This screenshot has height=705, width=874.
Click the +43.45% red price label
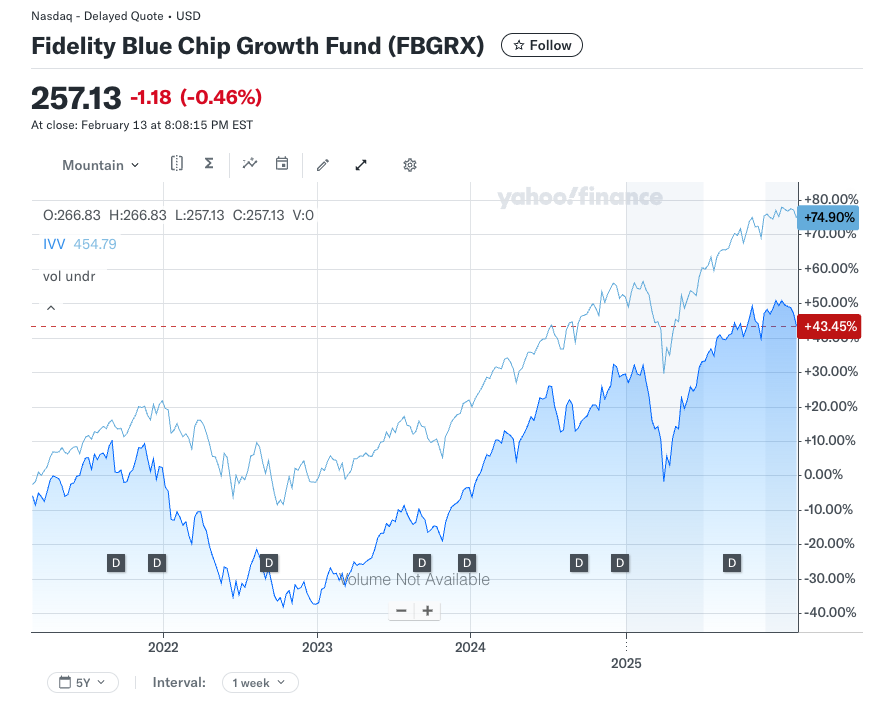coord(829,327)
